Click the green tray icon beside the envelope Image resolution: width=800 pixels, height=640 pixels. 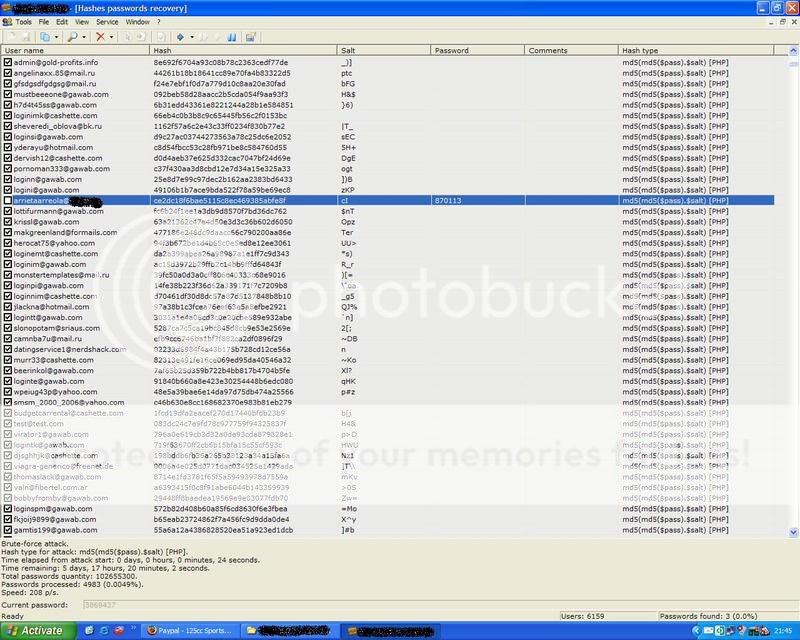tap(719, 631)
